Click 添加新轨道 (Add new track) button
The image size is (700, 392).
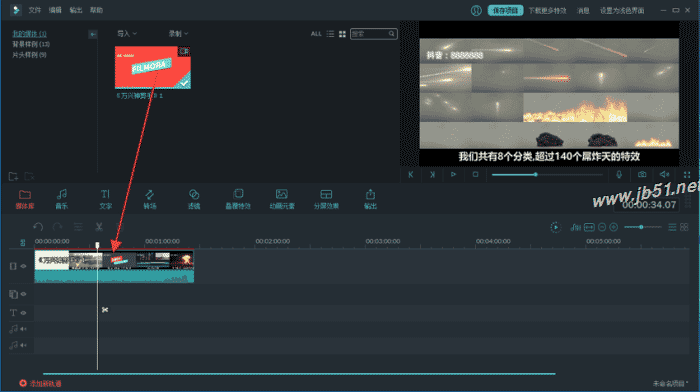[x=40, y=383]
